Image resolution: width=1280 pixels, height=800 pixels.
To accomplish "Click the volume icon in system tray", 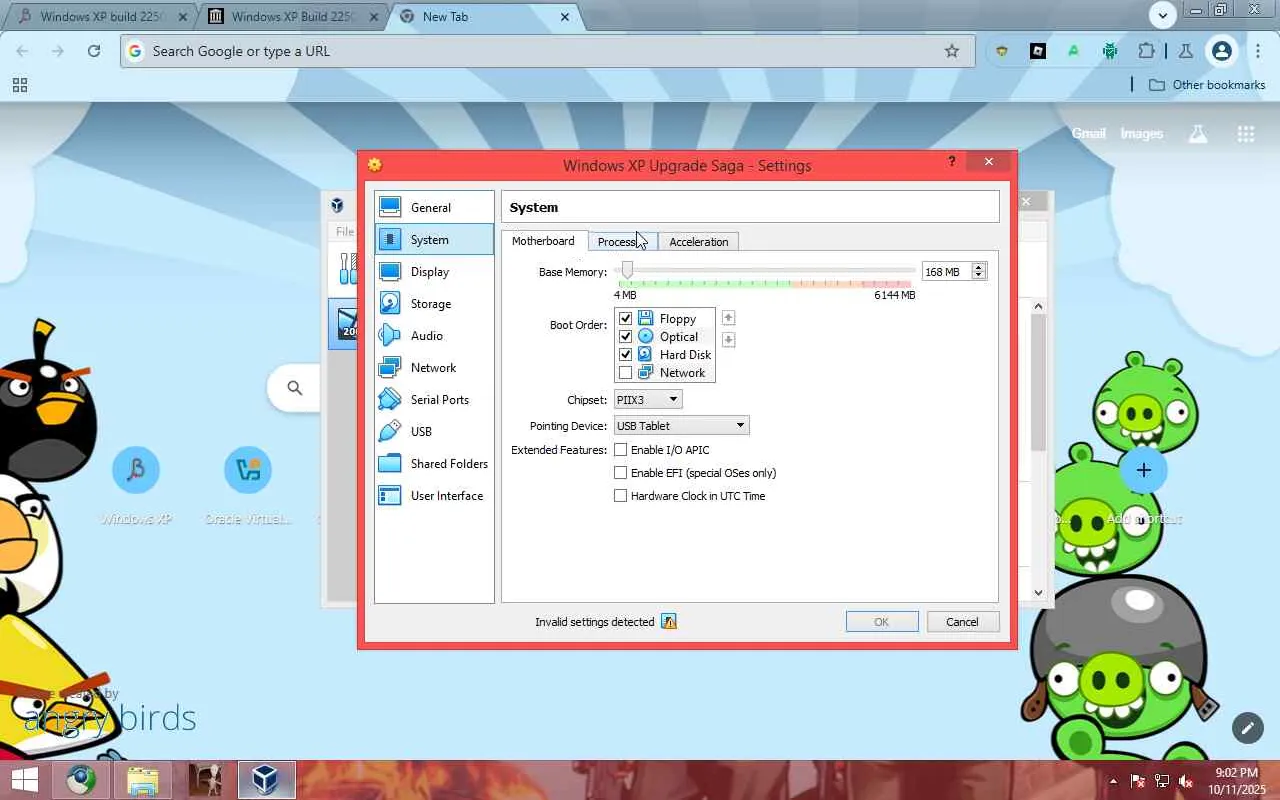I will (1186, 781).
